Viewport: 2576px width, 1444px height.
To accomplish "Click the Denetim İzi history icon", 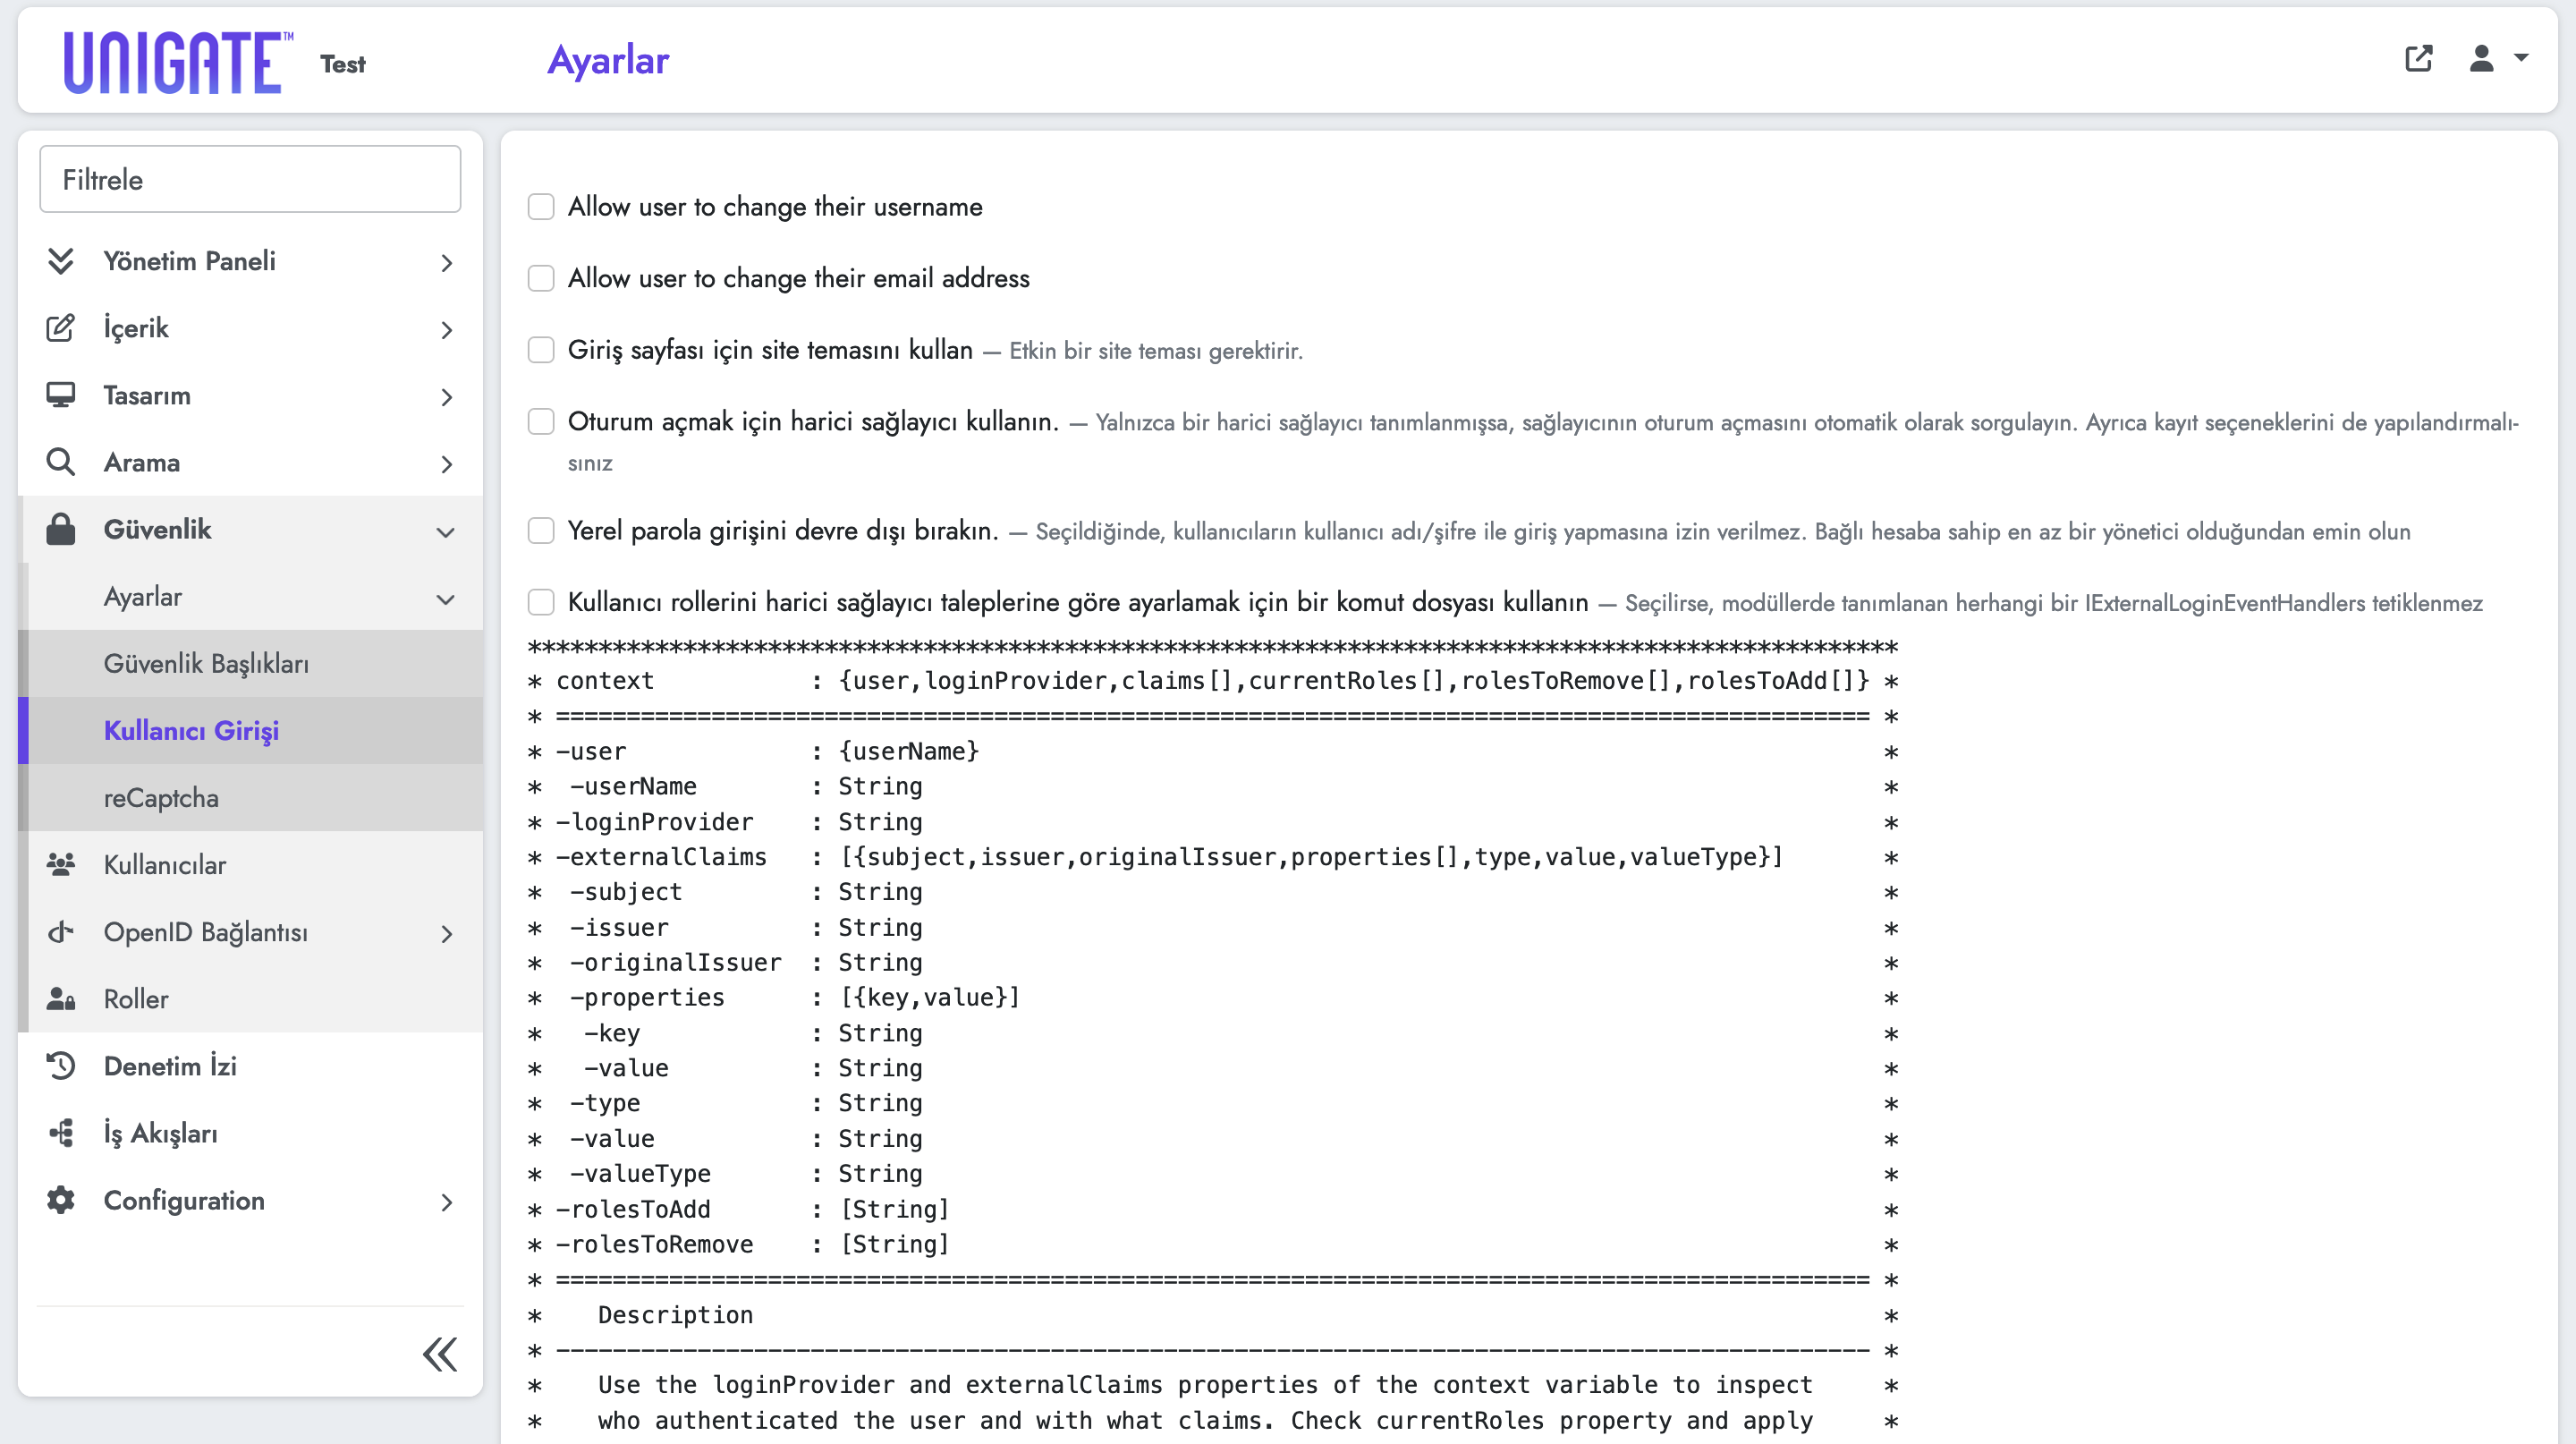I will click(x=60, y=1065).
